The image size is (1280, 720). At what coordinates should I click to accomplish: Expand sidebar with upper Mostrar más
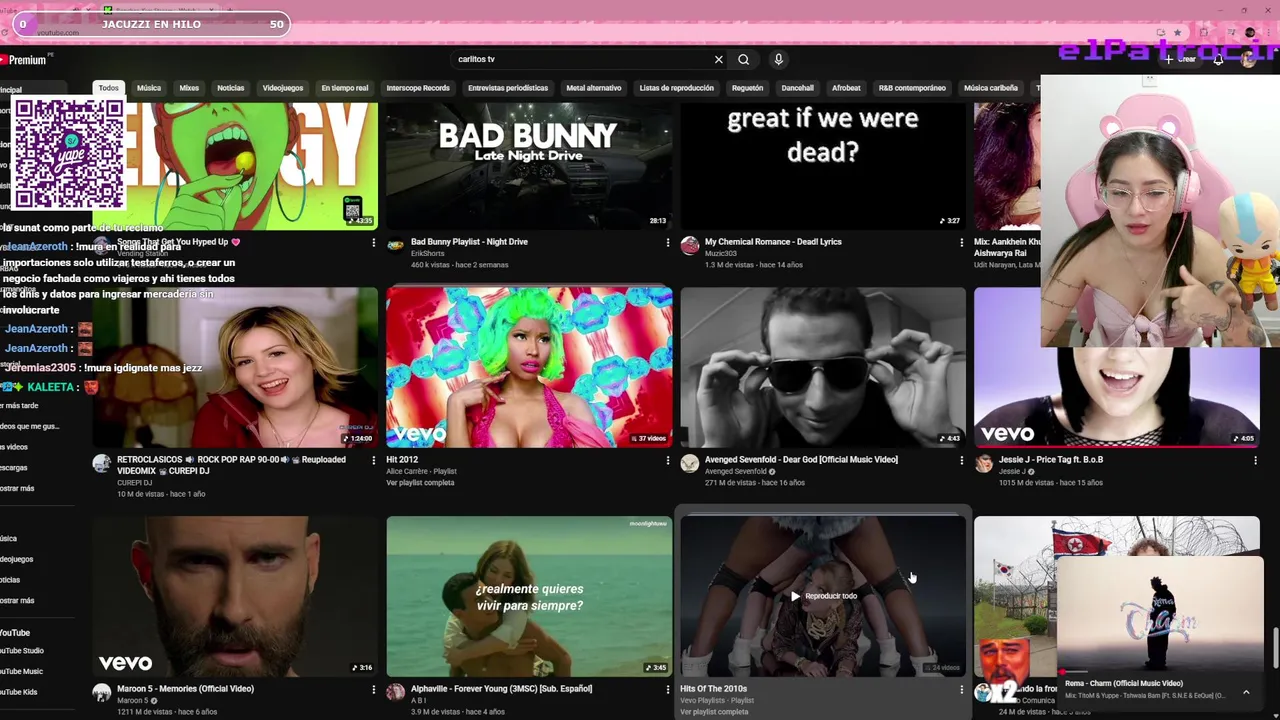(x=18, y=488)
